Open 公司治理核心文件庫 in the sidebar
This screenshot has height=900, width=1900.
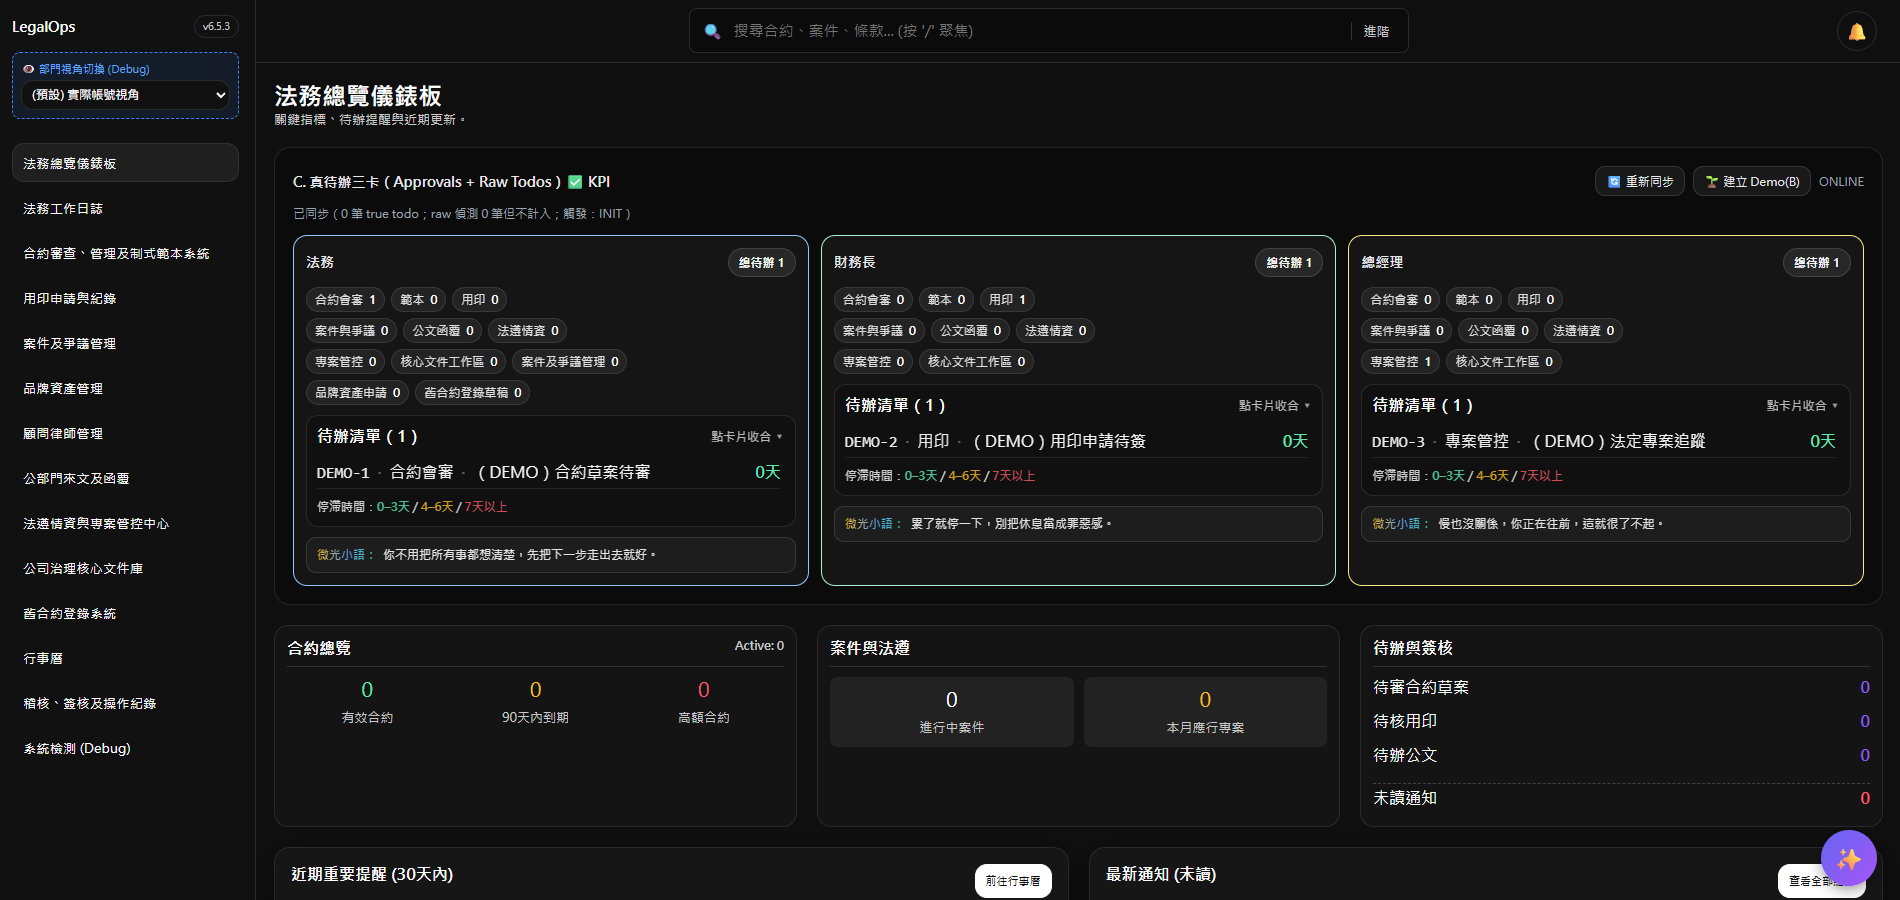tap(125, 568)
